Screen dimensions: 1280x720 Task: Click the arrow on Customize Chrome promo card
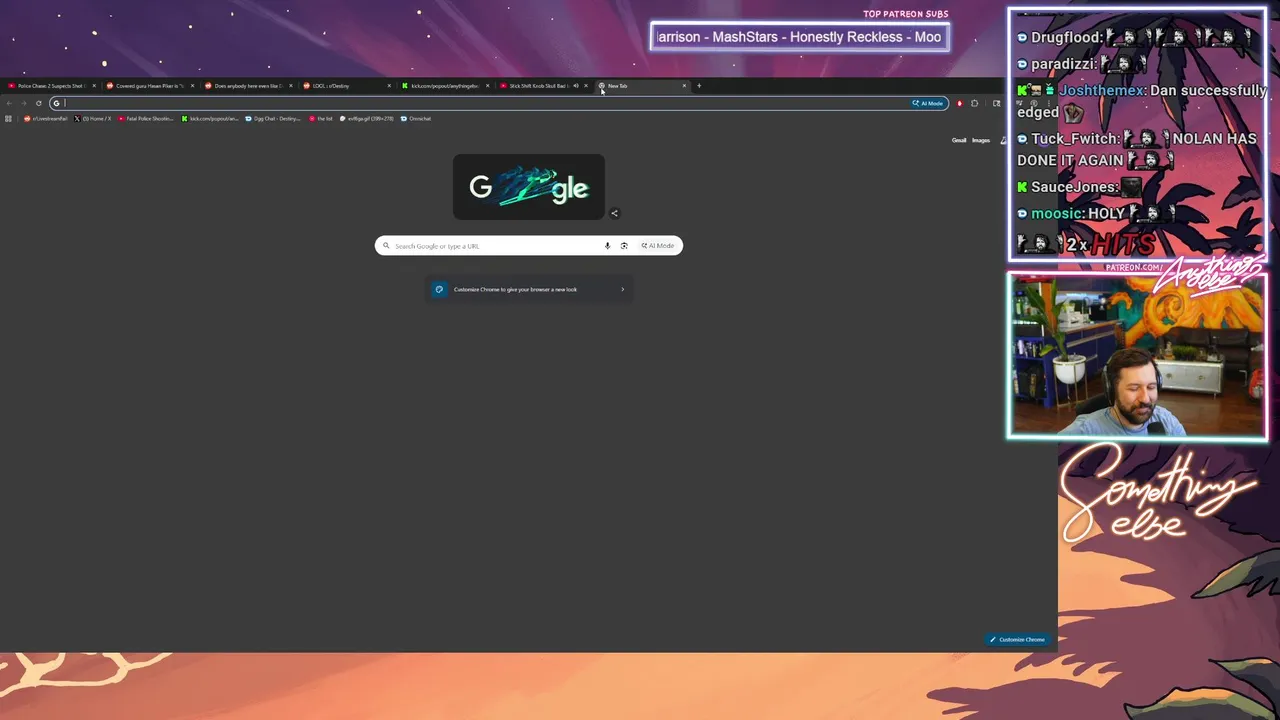click(x=622, y=290)
